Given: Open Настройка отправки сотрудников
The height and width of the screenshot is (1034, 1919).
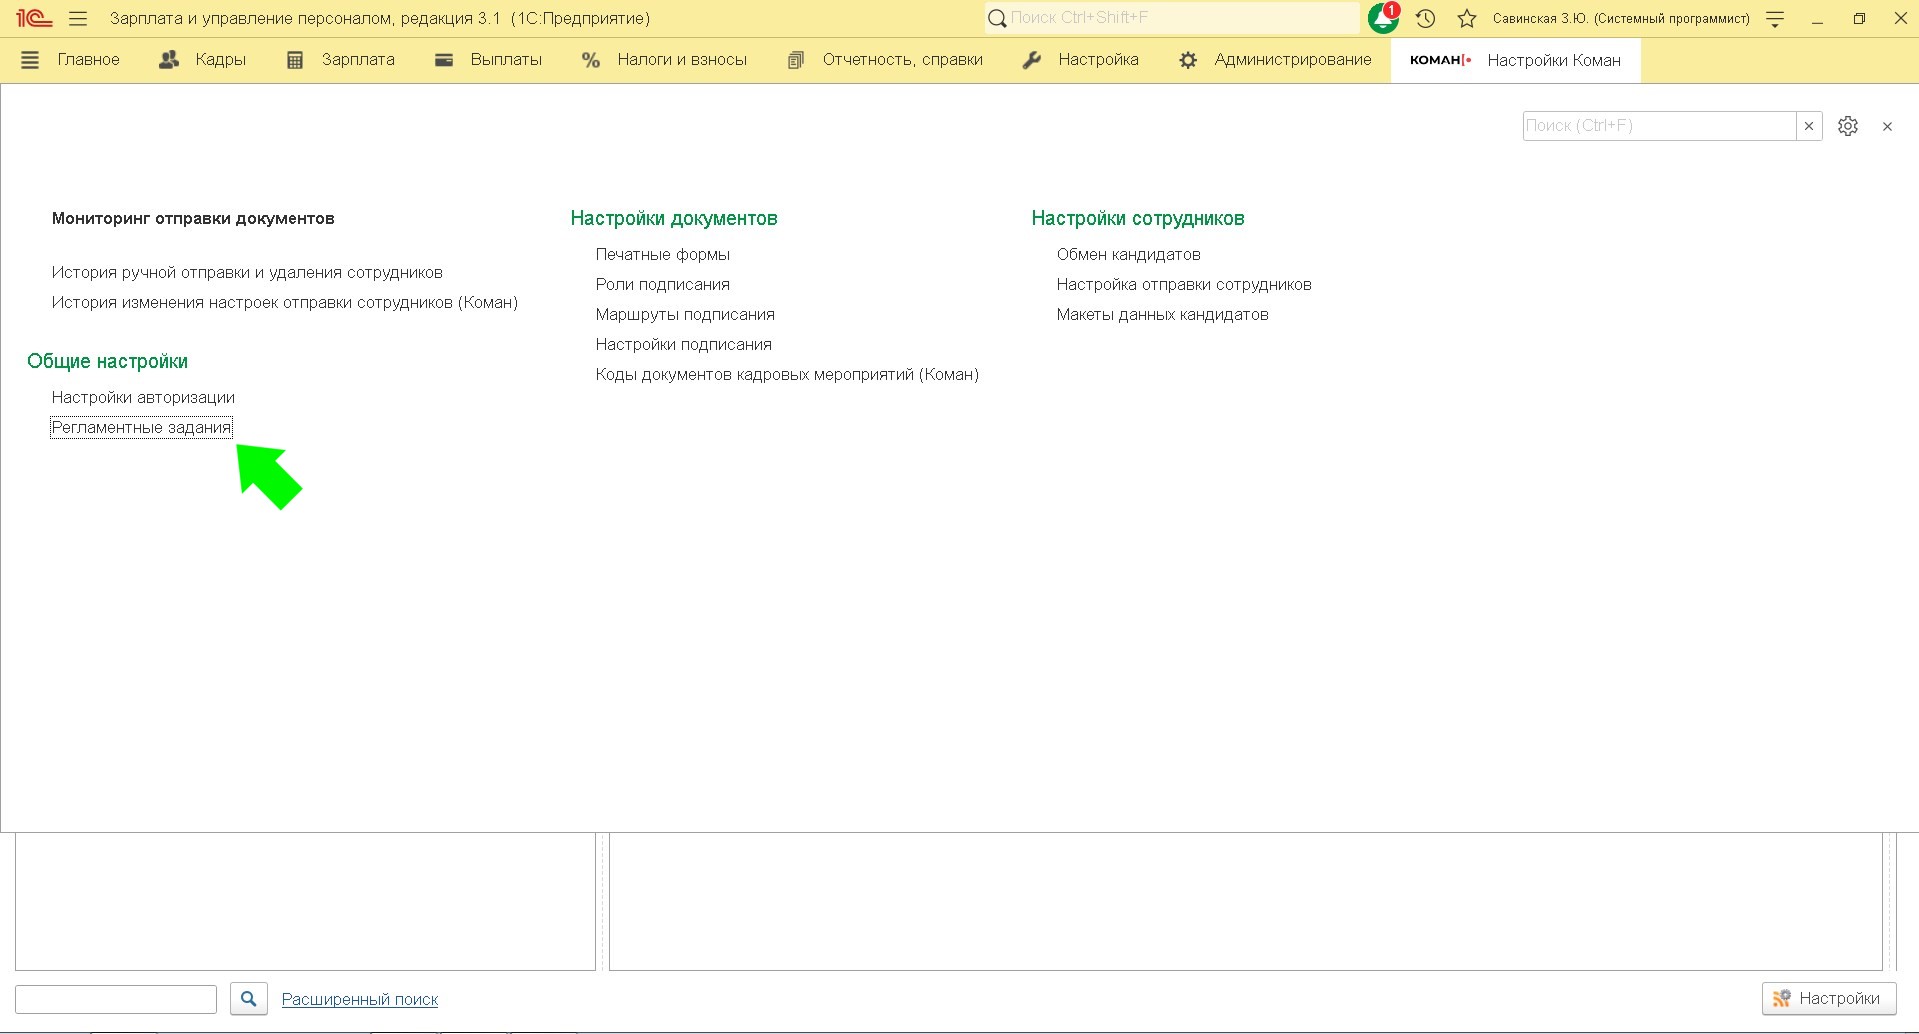Looking at the screenshot, I should 1184,284.
